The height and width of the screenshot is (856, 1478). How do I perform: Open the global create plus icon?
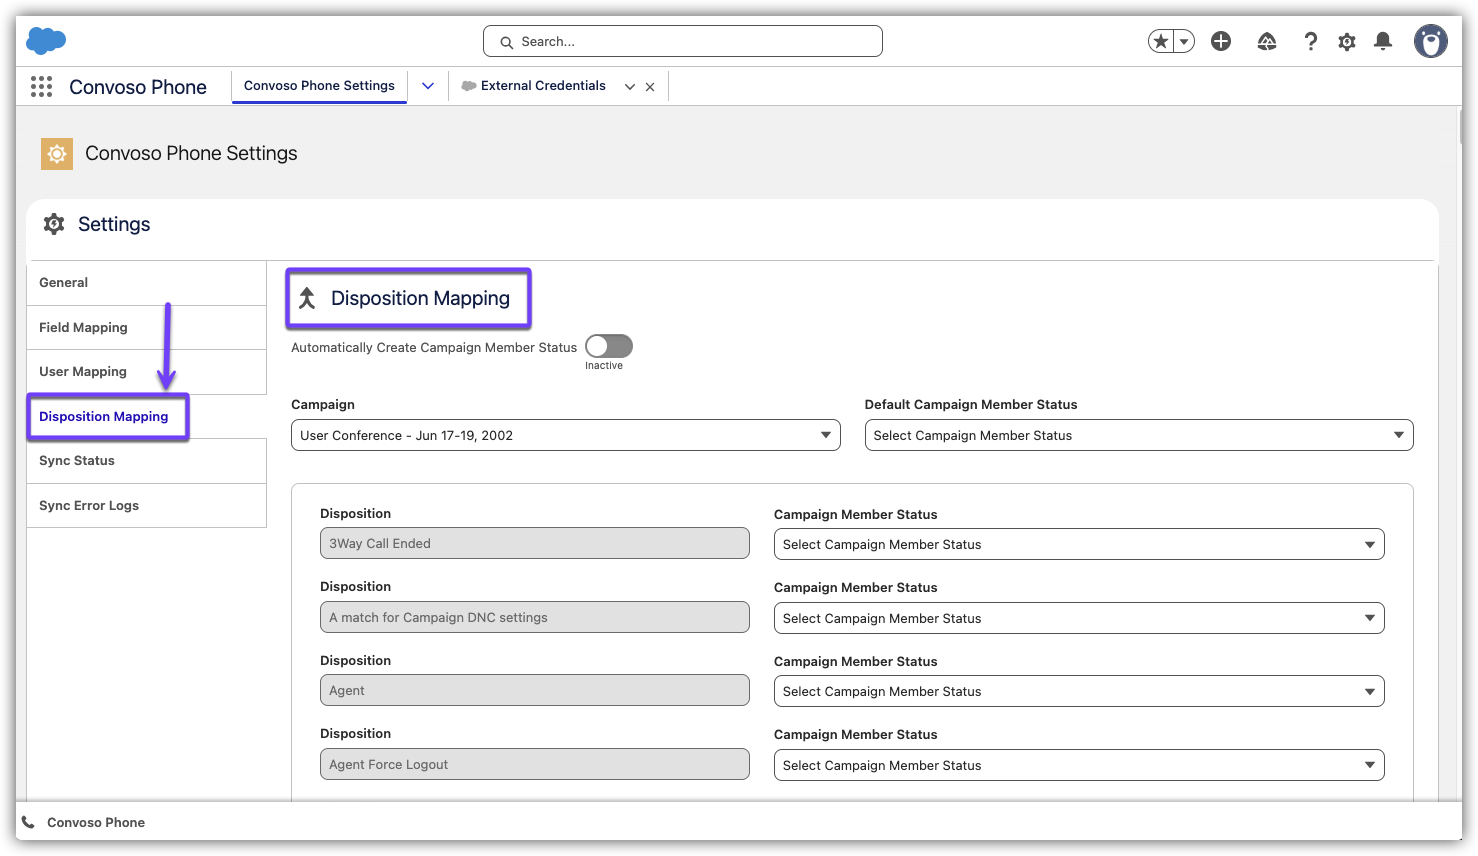[x=1221, y=41]
